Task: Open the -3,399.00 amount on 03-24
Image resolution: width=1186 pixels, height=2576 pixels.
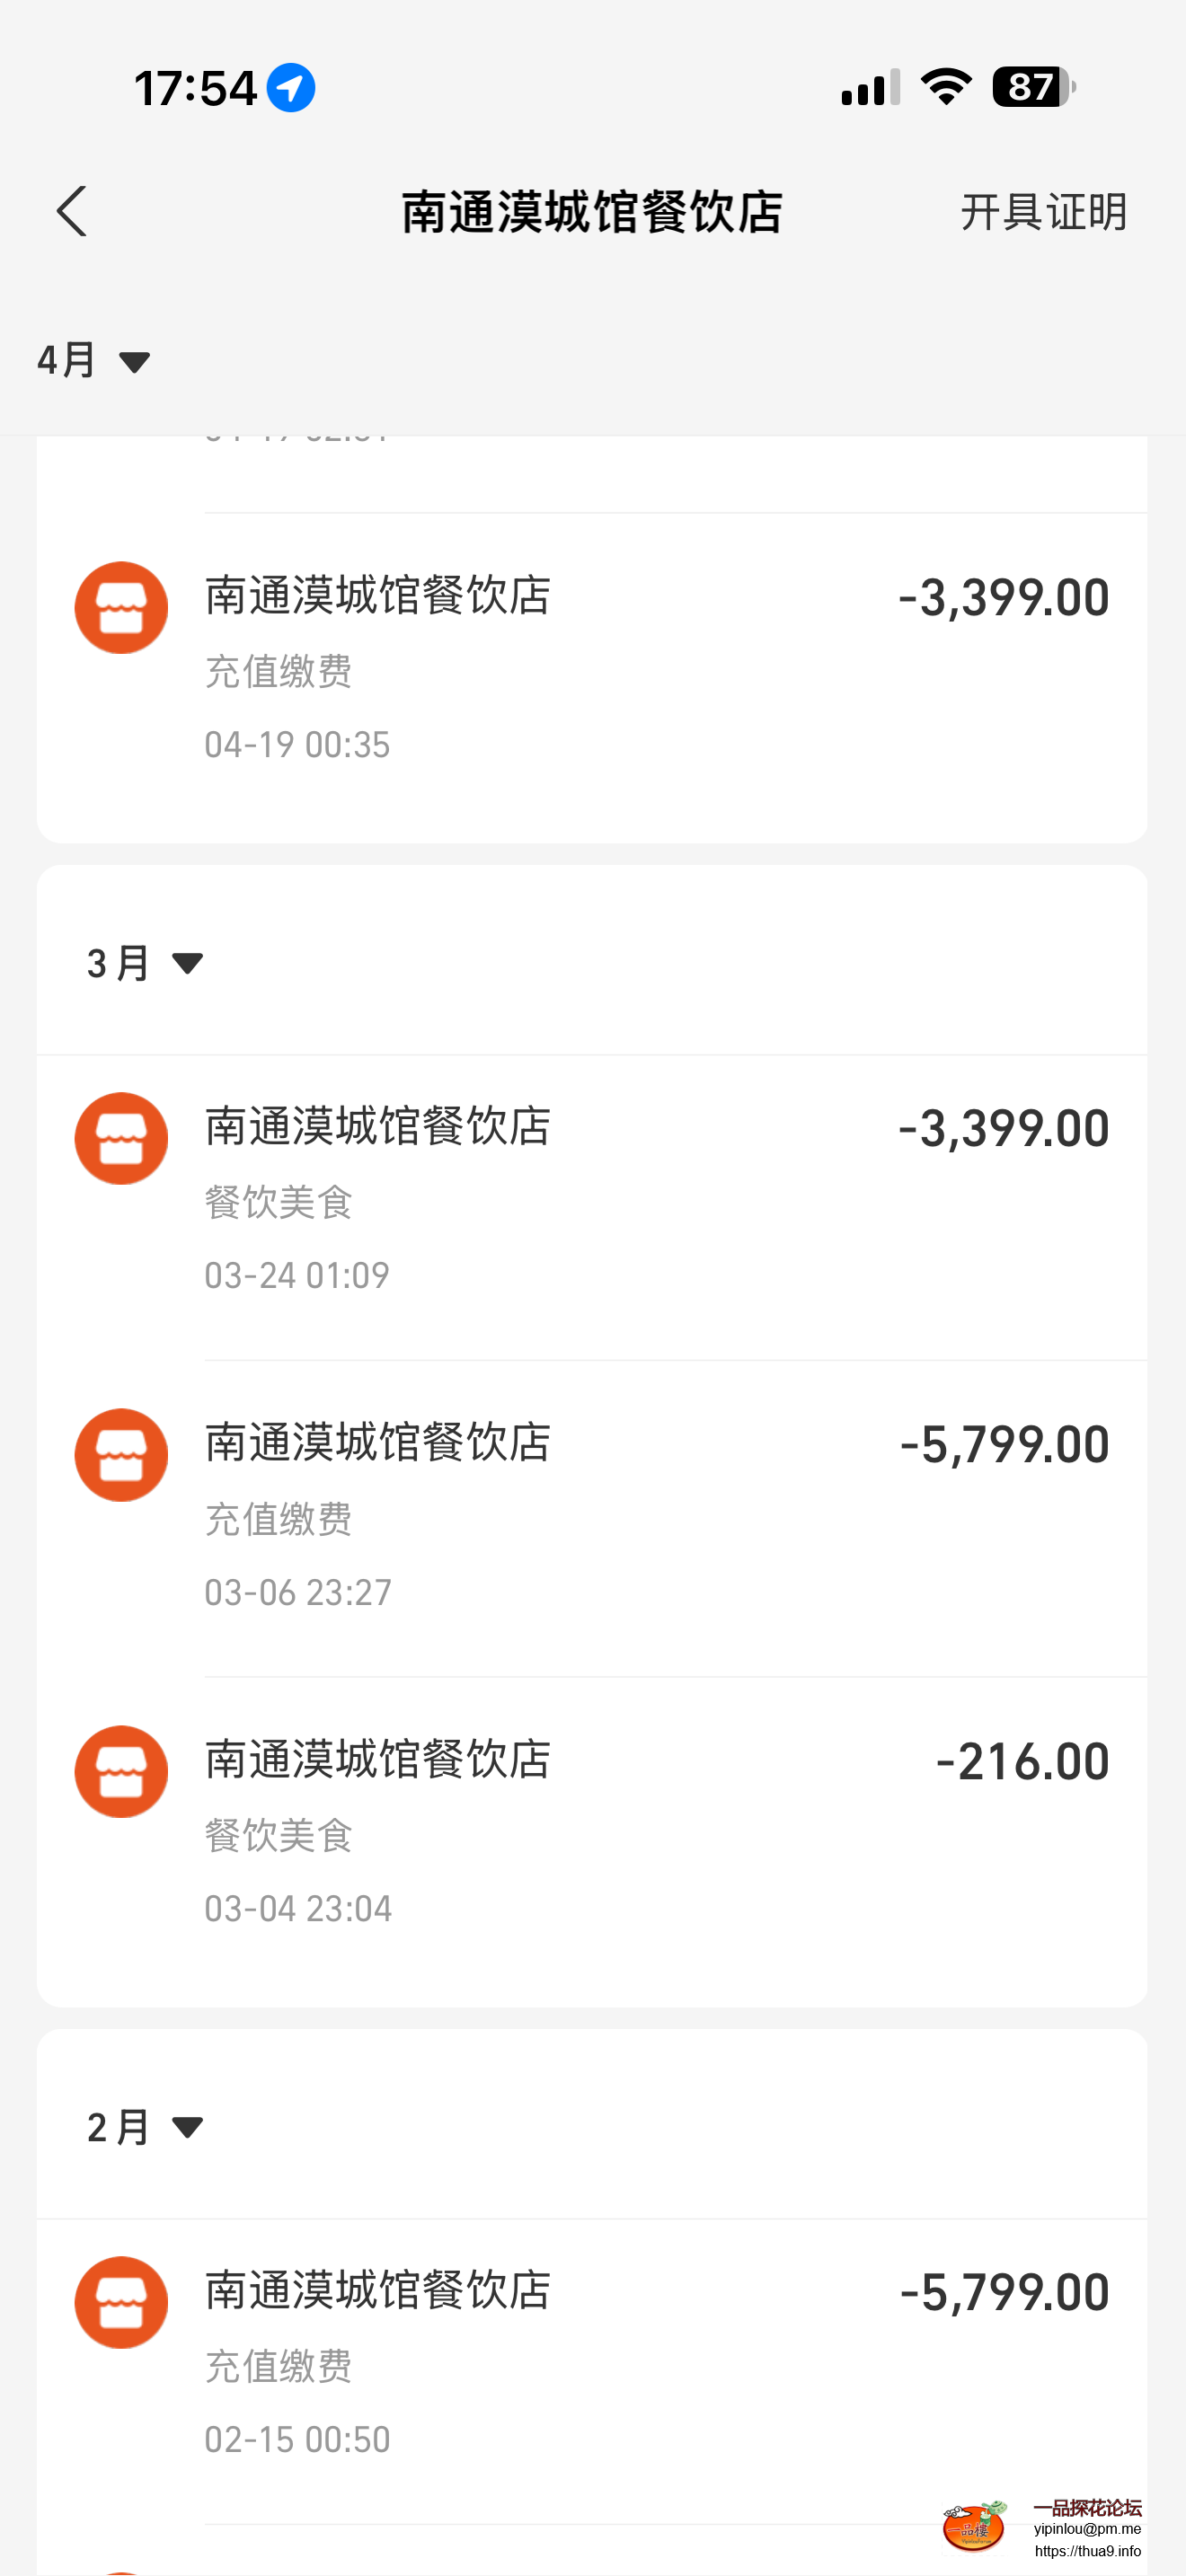Action: pyautogui.click(x=1004, y=1129)
